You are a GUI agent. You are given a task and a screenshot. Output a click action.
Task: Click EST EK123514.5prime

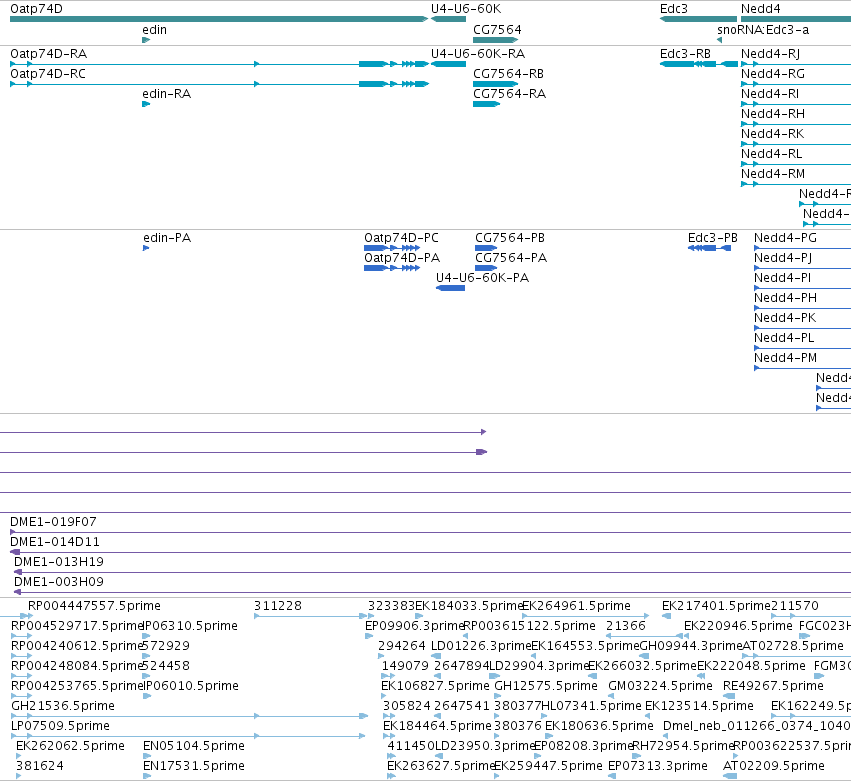tap(699, 706)
